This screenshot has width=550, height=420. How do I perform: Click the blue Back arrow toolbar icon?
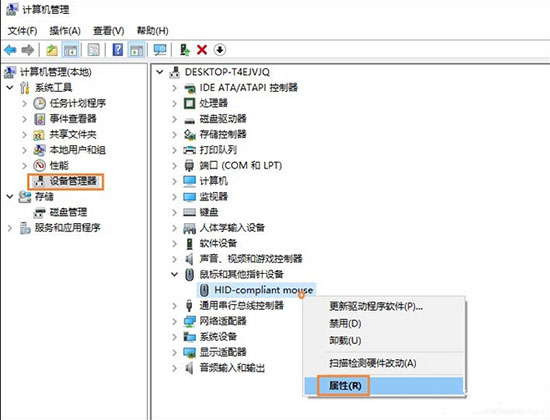pyautogui.click(x=10, y=50)
